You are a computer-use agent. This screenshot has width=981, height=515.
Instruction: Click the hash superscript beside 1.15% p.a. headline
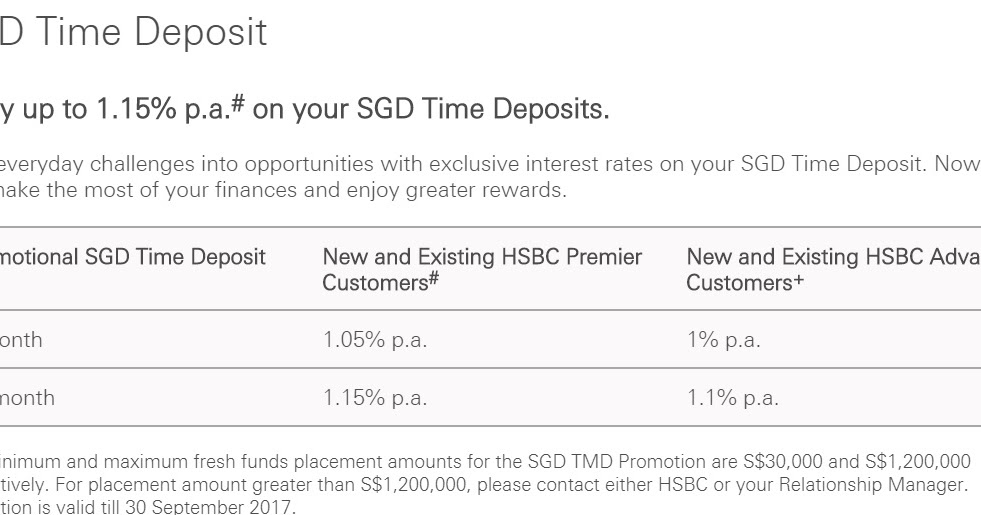(238, 103)
